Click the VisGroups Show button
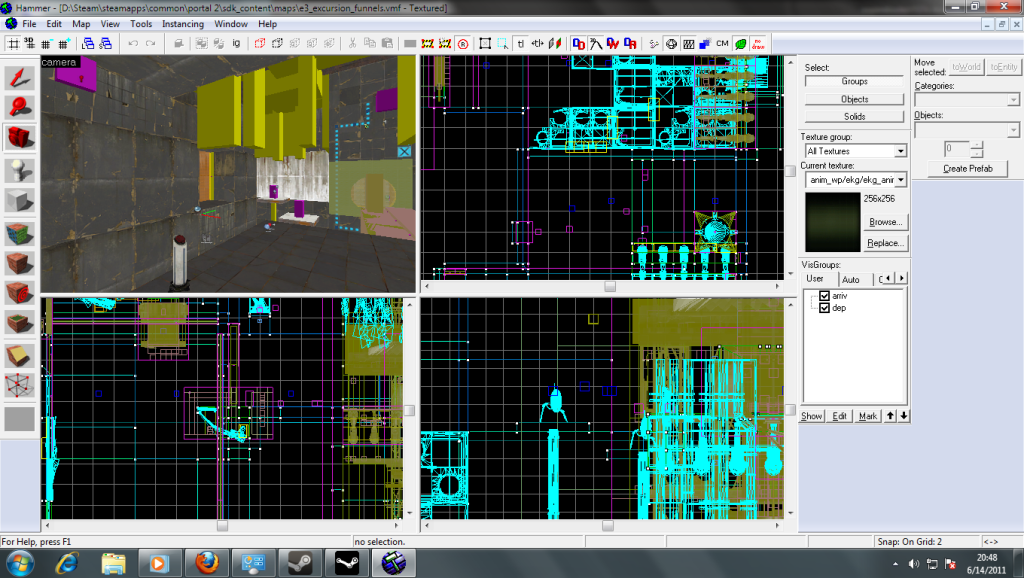Image resolution: width=1024 pixels, height=578 pixels. point(812,416)
